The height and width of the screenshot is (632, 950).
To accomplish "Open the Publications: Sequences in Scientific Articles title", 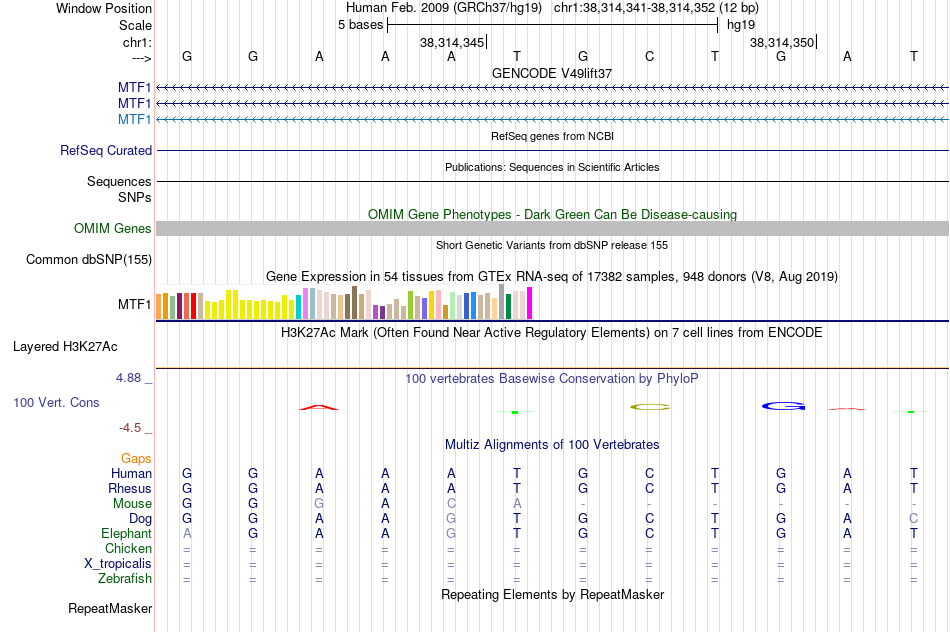I will (x=552, y=167).
